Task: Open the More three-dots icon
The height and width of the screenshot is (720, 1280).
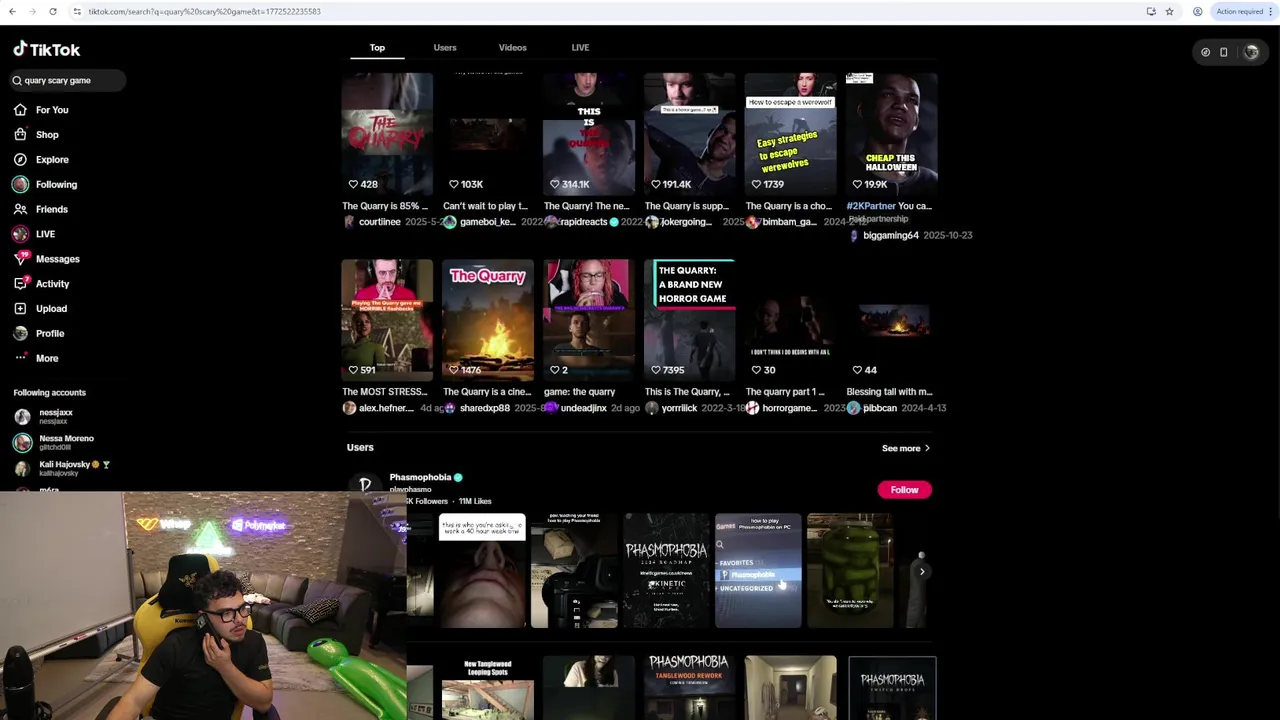Action: click(20, 358)
